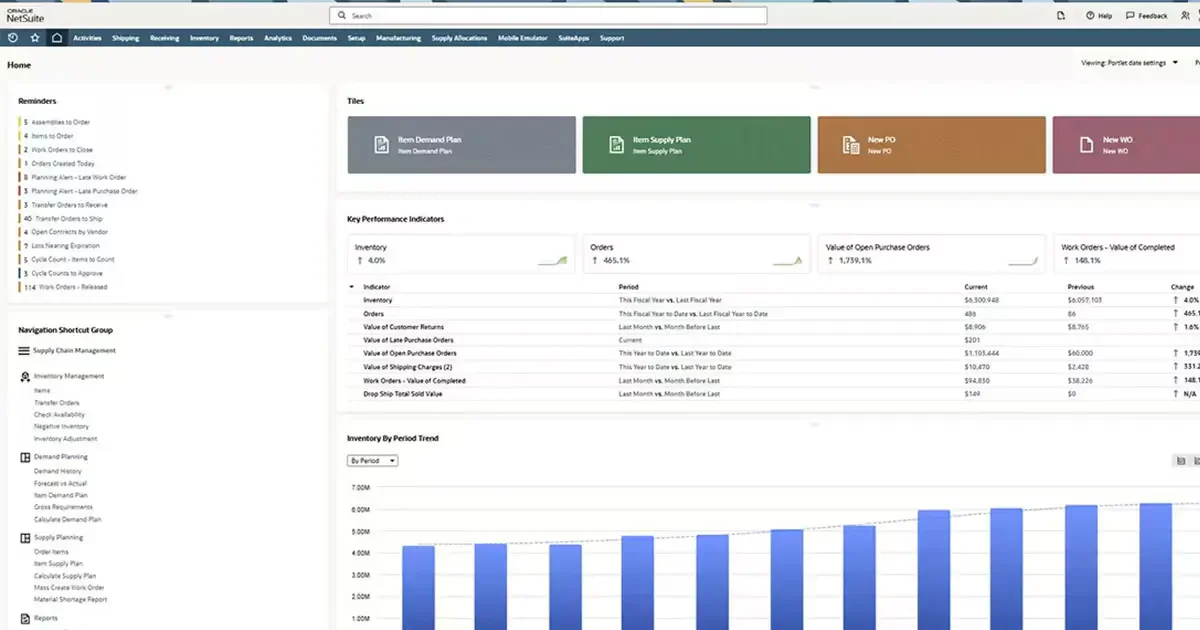Open Work Orders - Released reminder
The height and width of the screenshot is (630, 1200).
coord(73,287)
